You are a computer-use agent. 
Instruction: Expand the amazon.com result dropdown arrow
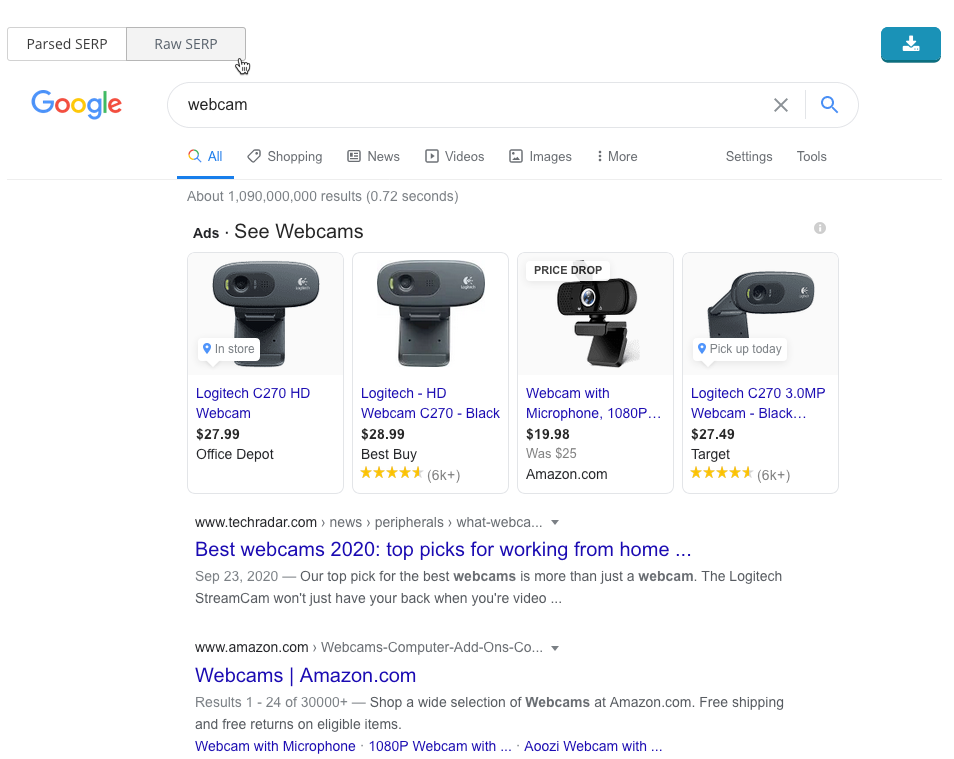pos(555,648)
